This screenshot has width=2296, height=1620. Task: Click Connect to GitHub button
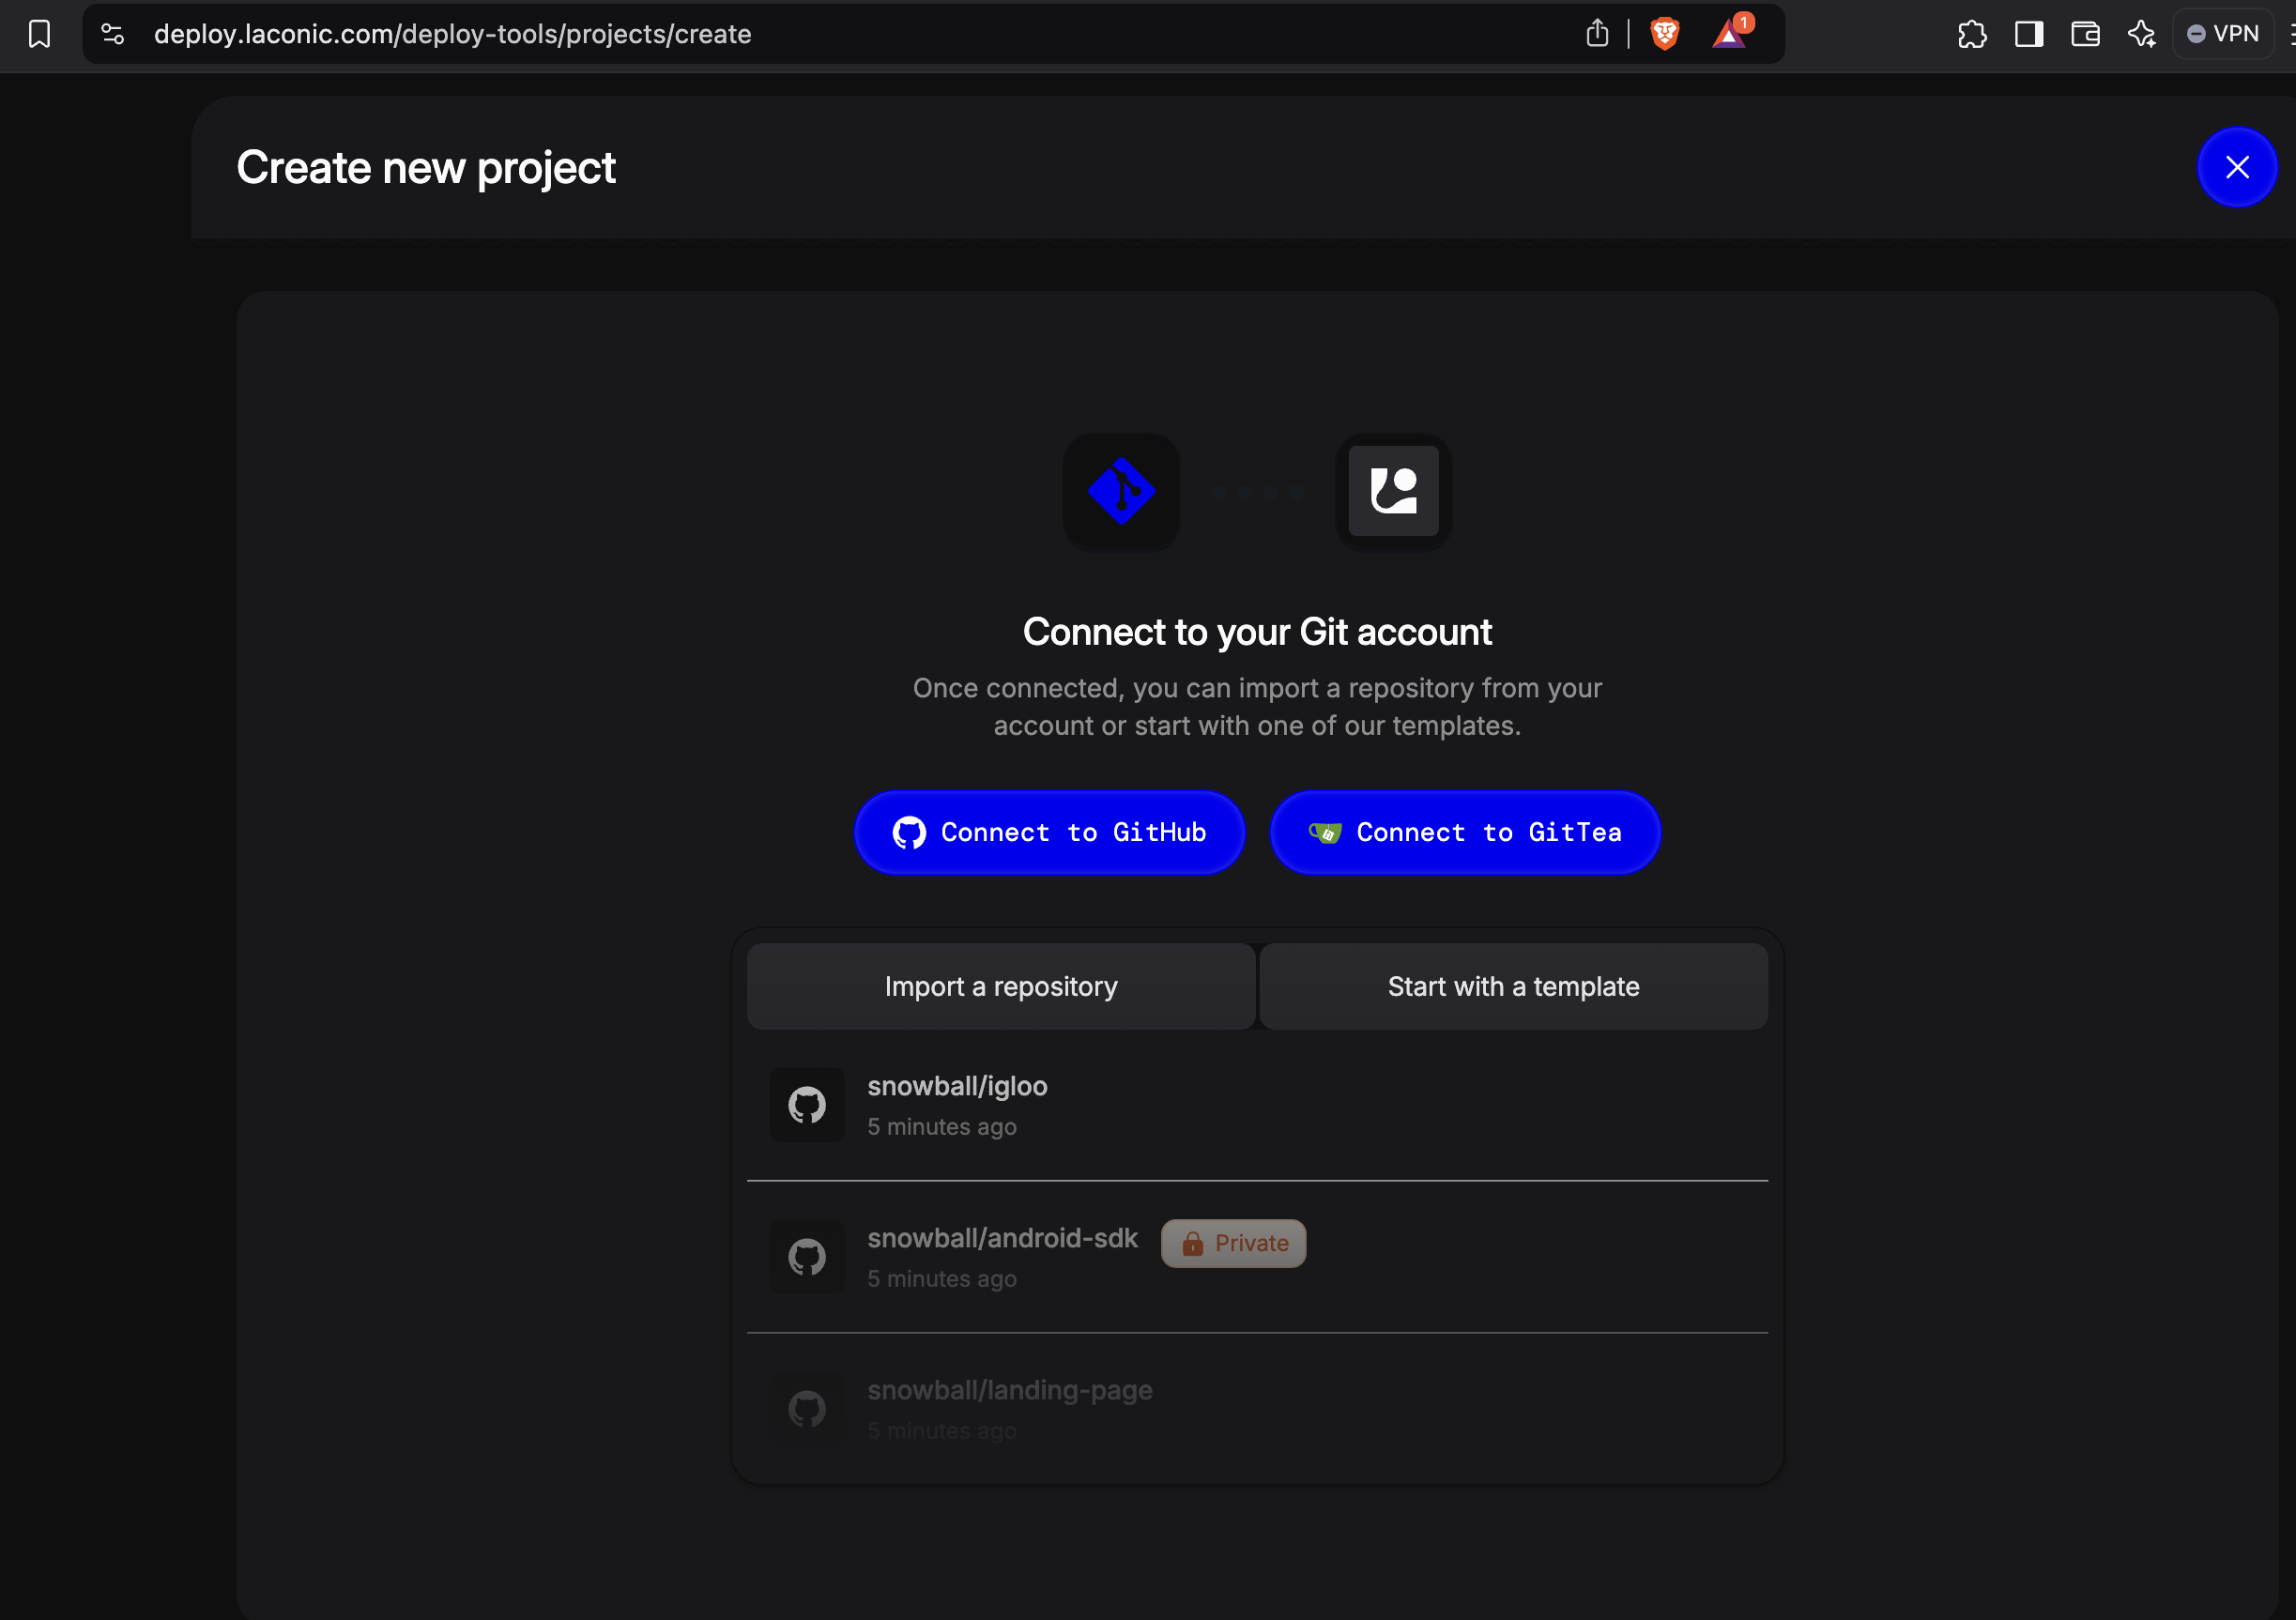[x=1049, y=832]
